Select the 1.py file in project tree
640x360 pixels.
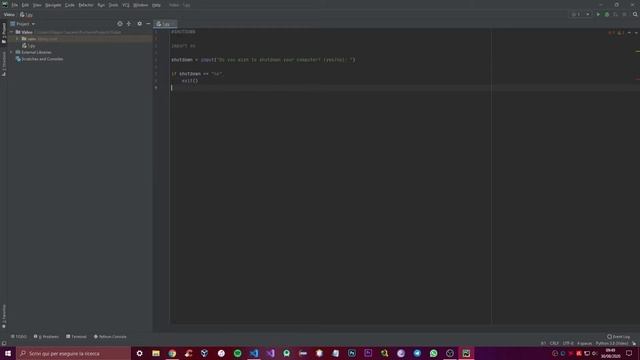pos(29,46)
